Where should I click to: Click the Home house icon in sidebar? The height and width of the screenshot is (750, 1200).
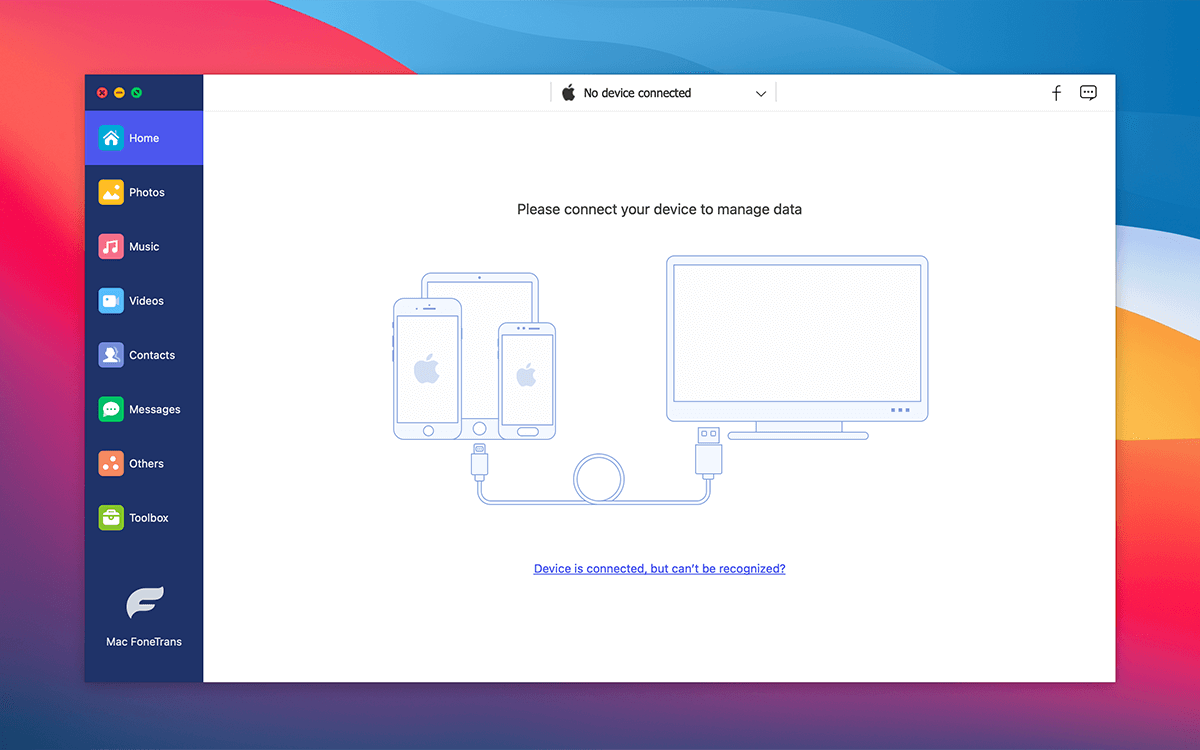tap(111, 138)
